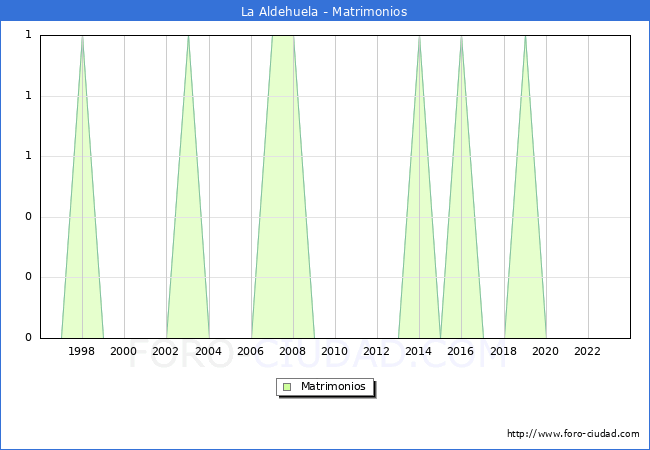Click the 2003 marriage peak in chart
The image size is (650, 450).
click(188, 186)
